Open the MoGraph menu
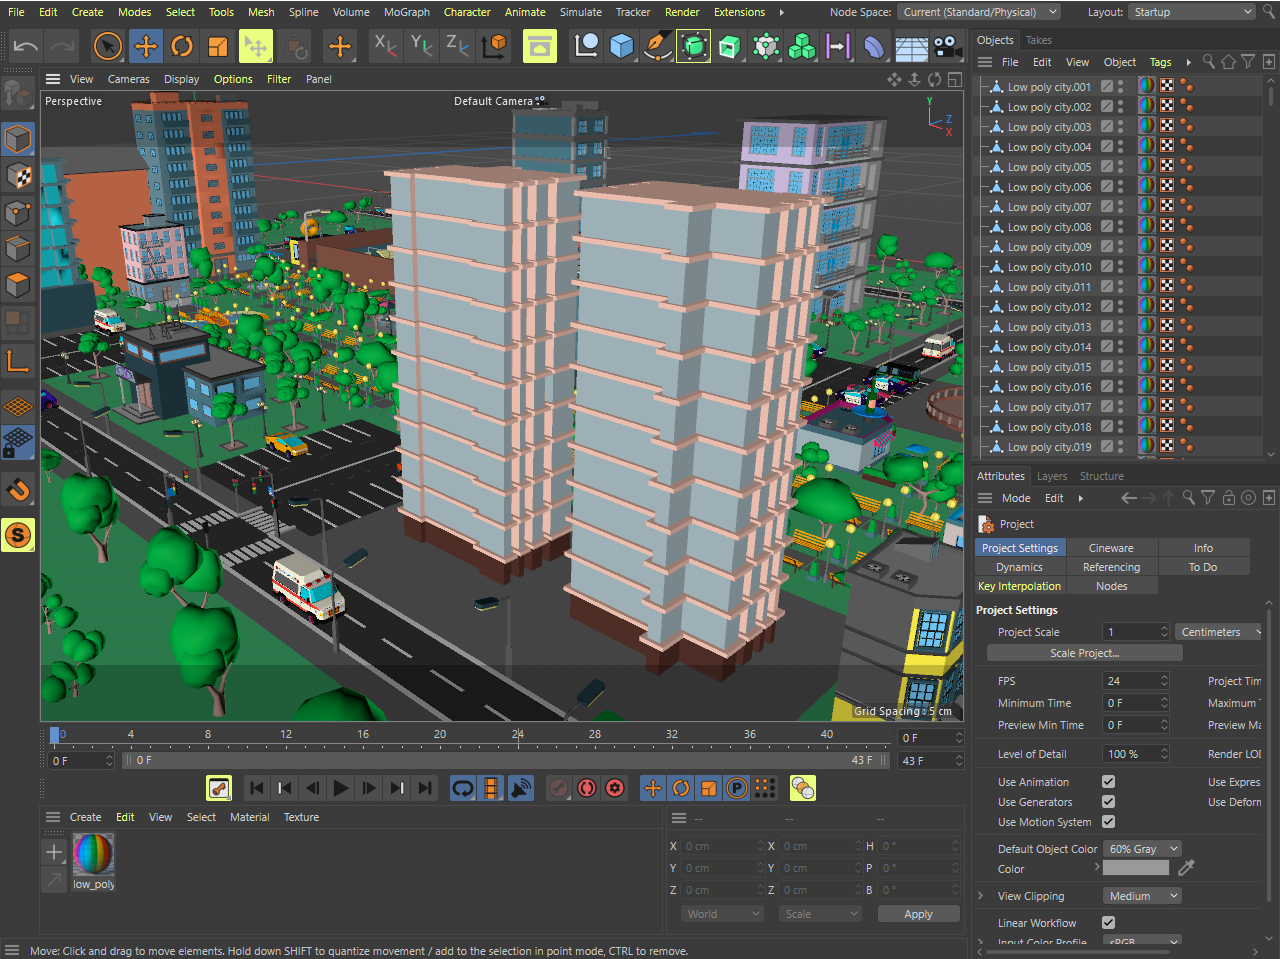The image size is (1280, 959). (x=406, y=12)
